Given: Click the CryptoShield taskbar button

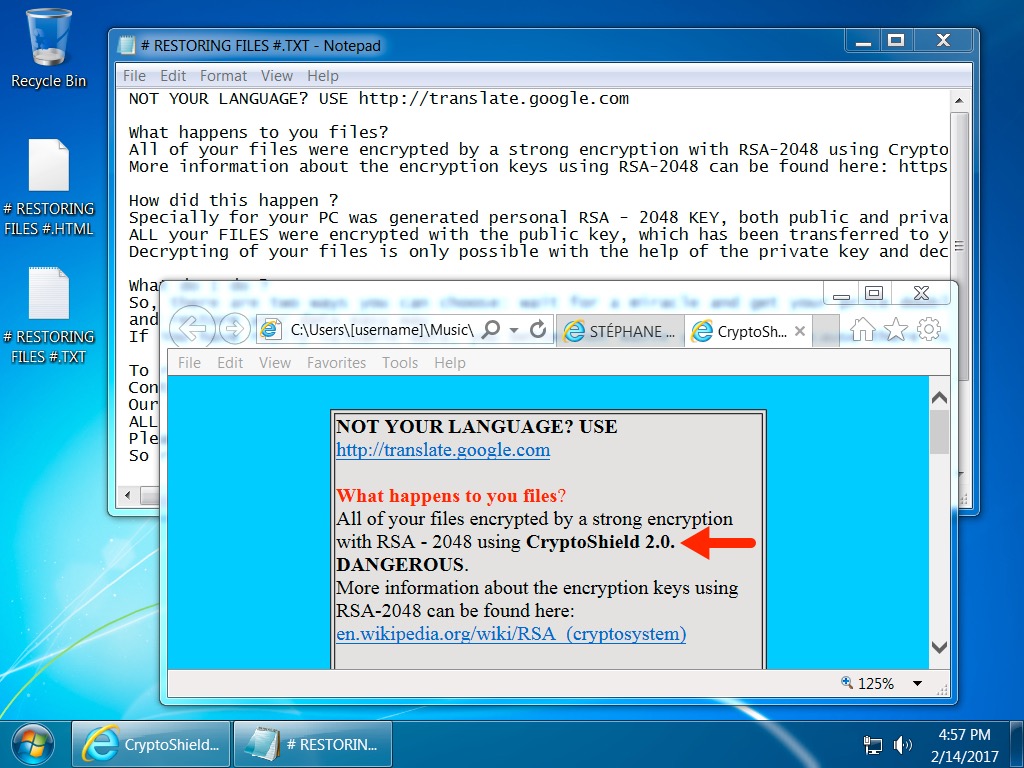Looking at the screenshot, I should [x=151, y=744].
